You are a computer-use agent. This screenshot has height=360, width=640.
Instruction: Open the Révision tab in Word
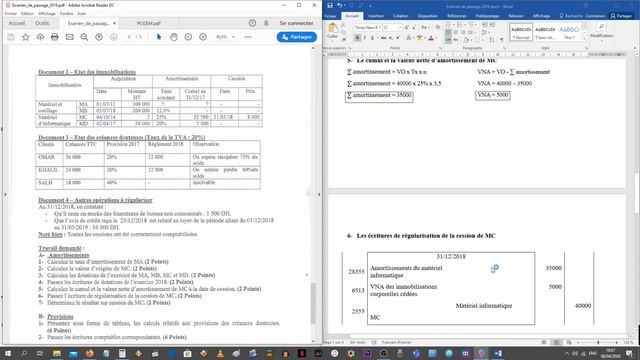(516, 16)
